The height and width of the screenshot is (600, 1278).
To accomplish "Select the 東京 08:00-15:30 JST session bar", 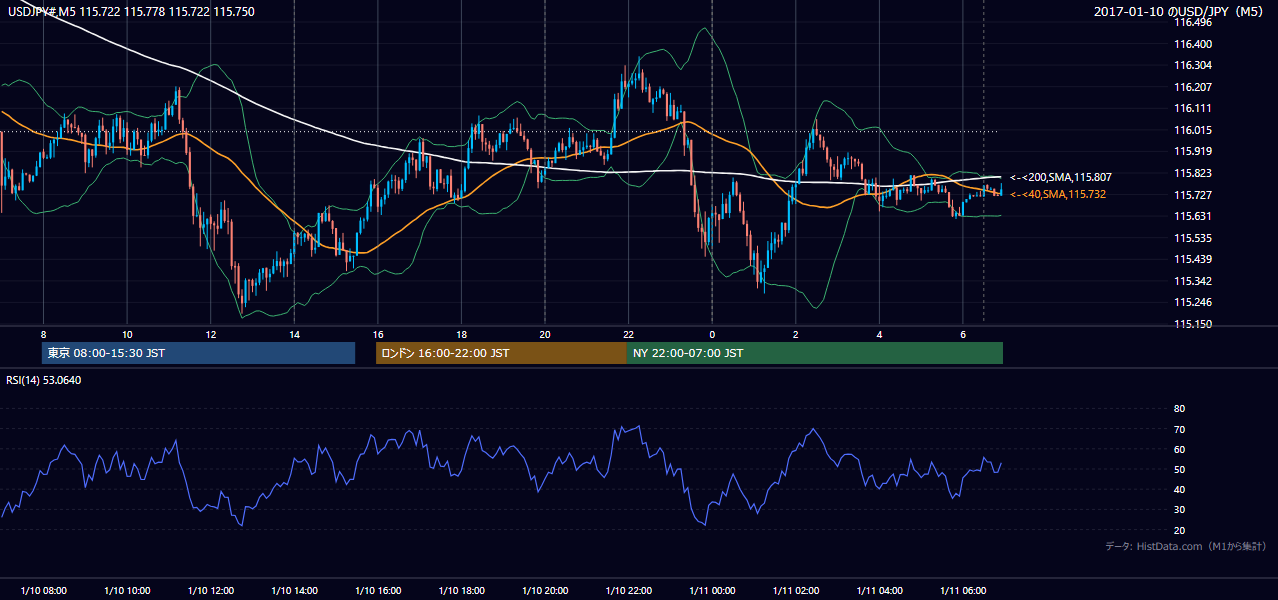I will click(198, 353).
